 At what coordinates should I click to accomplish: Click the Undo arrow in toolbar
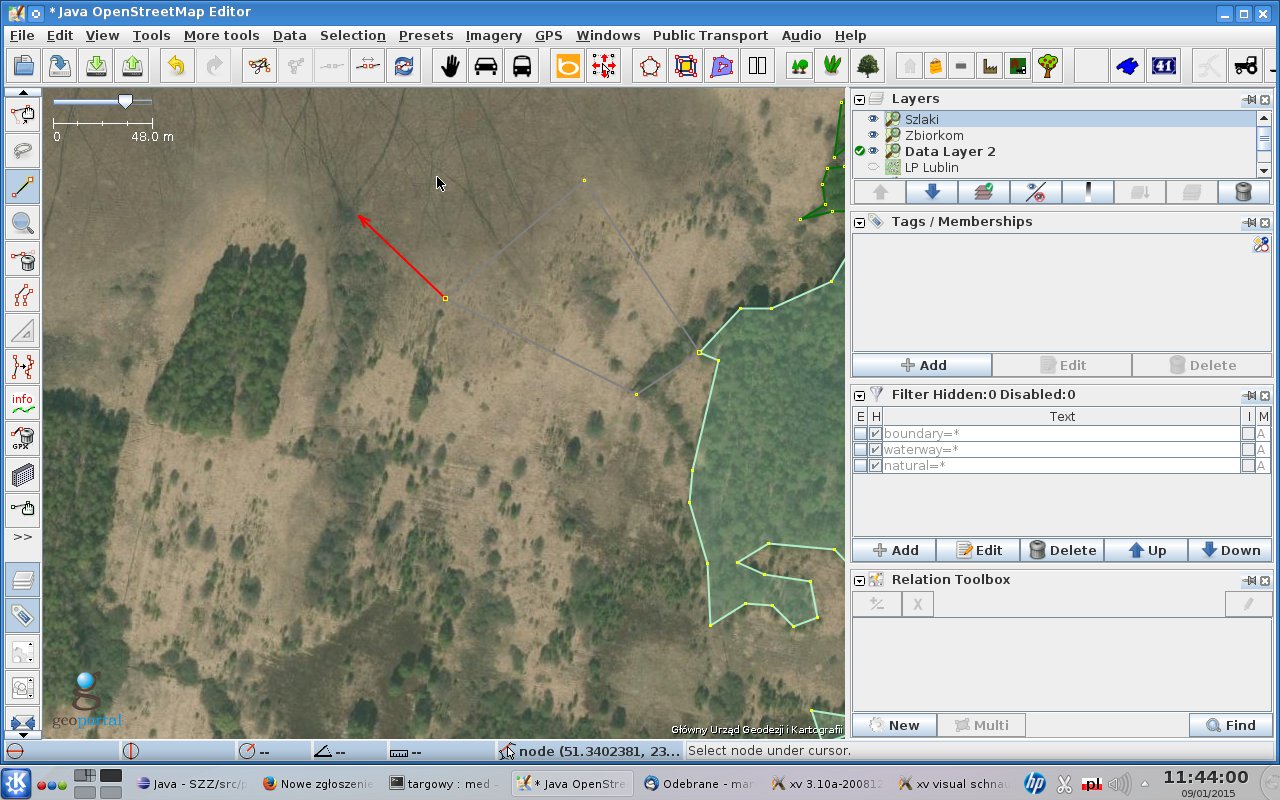[176, 66]
